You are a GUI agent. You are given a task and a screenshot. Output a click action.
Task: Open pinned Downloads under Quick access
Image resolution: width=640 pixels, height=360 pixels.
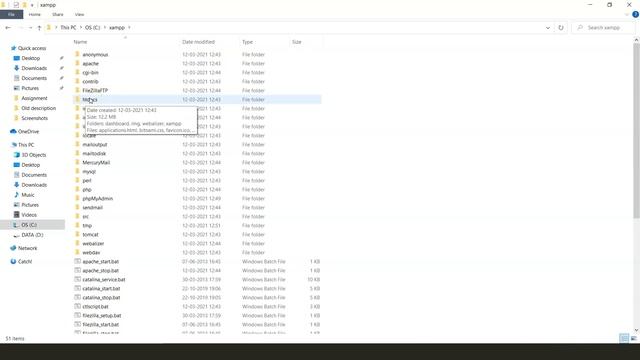[34, 68]
